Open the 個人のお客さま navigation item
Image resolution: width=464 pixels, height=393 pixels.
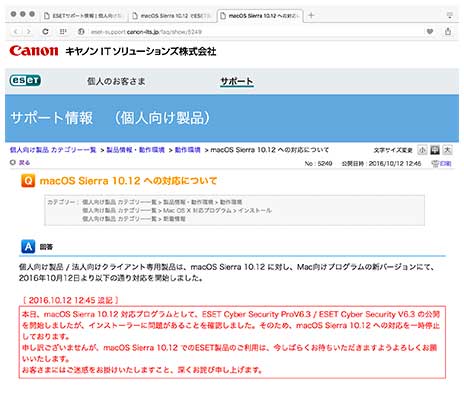tap(116, 81)
